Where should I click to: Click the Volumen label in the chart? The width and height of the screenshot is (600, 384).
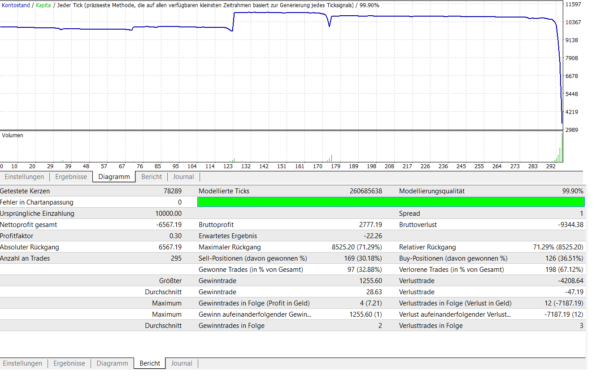tap(13, 135)
